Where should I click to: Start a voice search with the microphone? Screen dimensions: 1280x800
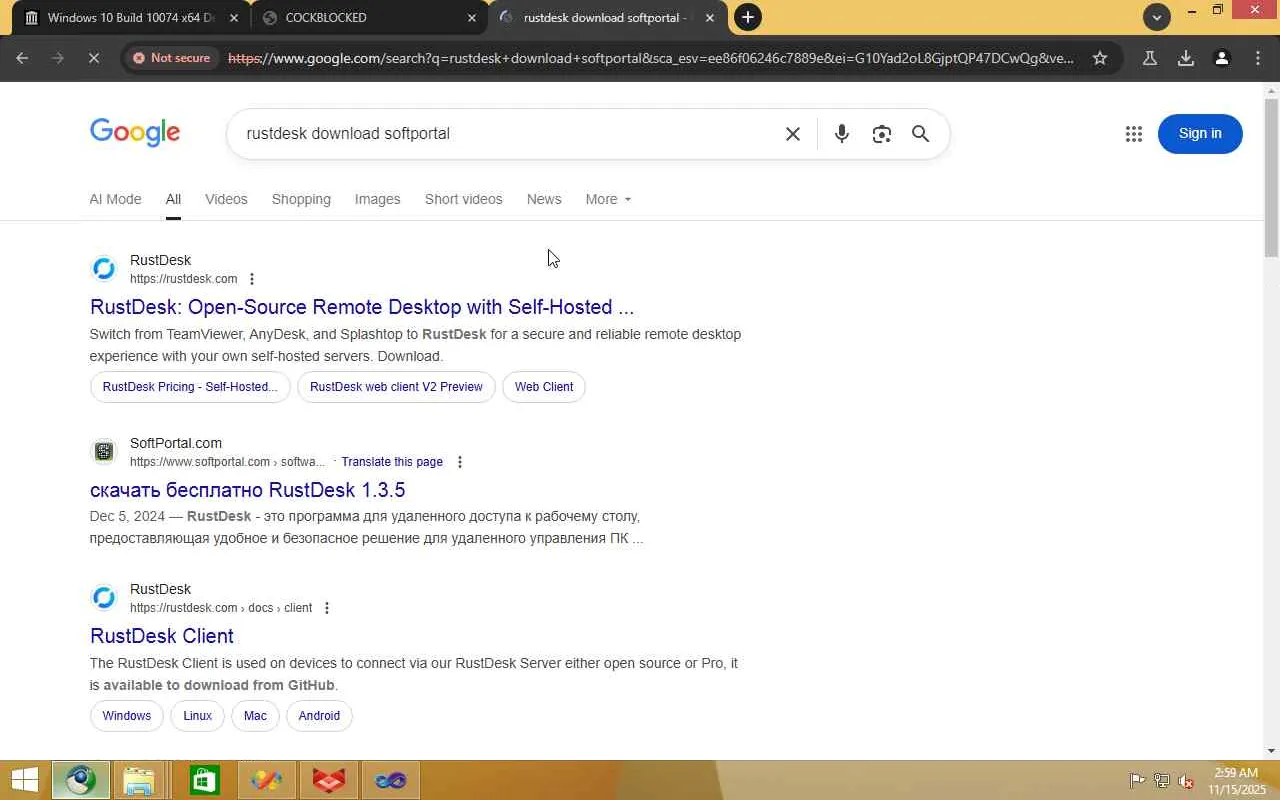(842, 134)
